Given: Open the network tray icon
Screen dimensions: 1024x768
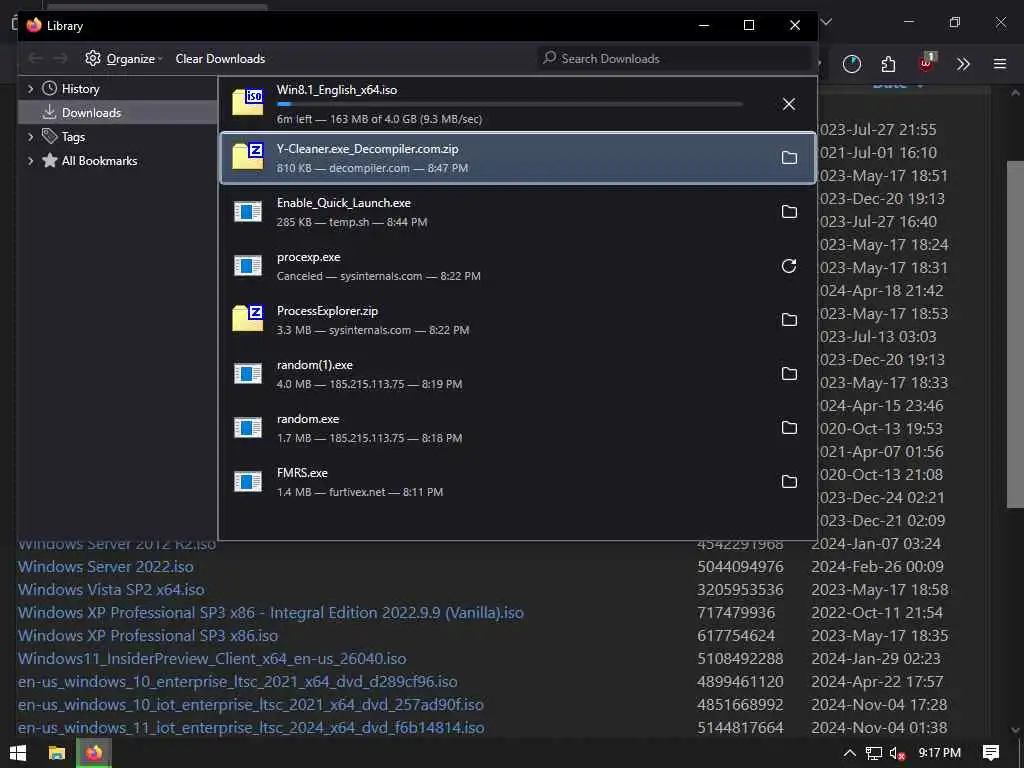Looking at the screenshot, I should 874,753.
